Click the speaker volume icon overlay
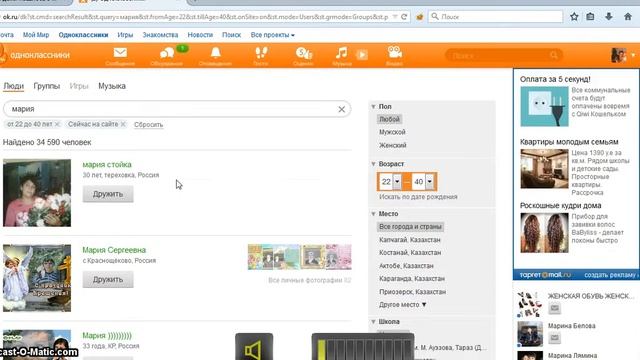This screenshot has height=360, width=640. point(254,348)
